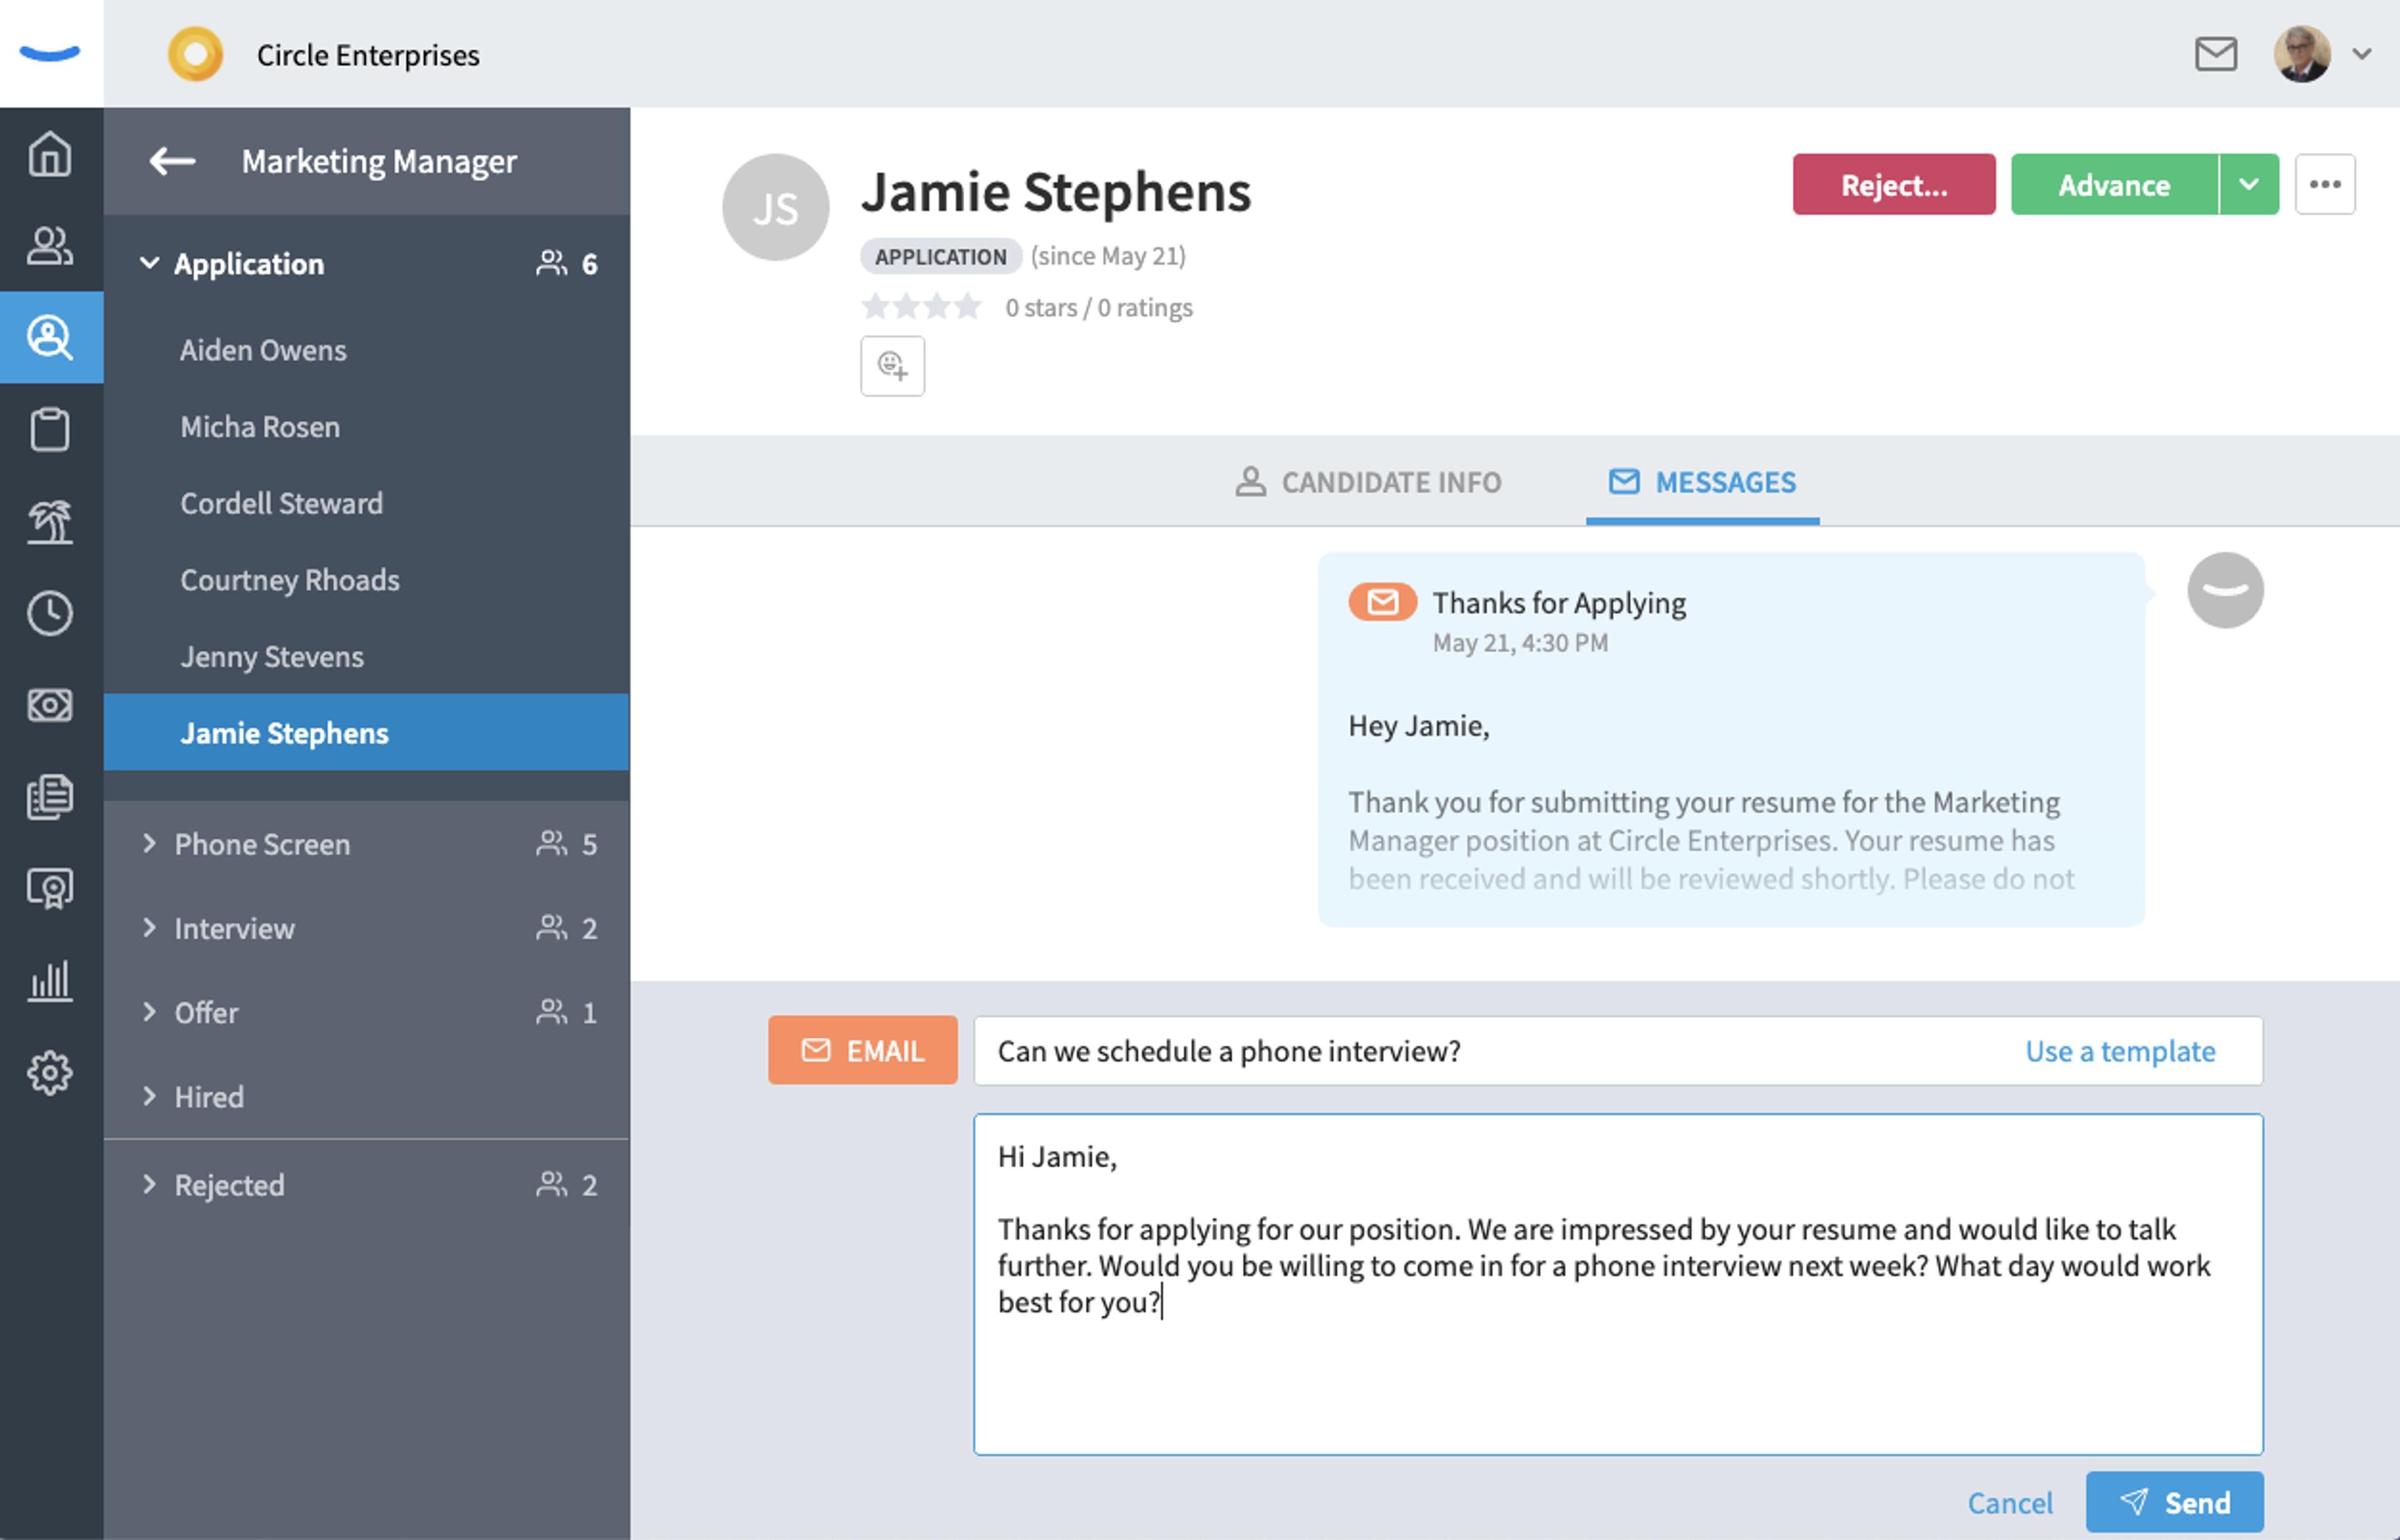This screenshot has width=2400, height=1540.
Task: Open the Thanks for Applying message
Action: coord(1731,740)
